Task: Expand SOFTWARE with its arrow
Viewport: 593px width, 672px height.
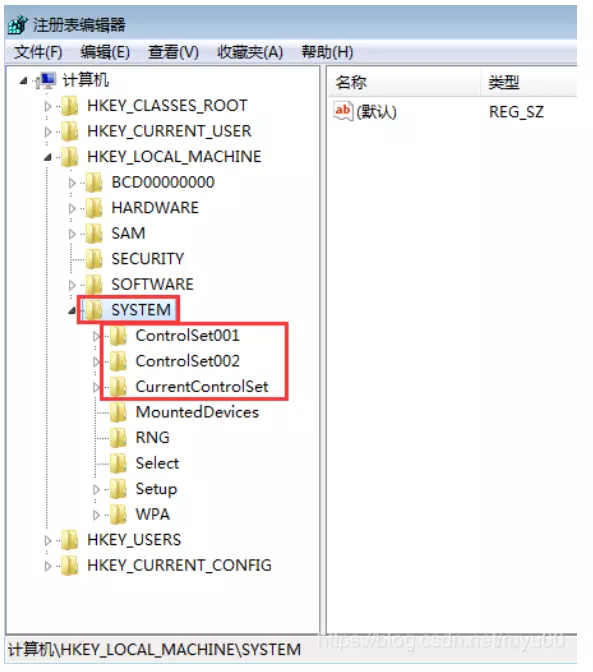Action: pos(72,285)
